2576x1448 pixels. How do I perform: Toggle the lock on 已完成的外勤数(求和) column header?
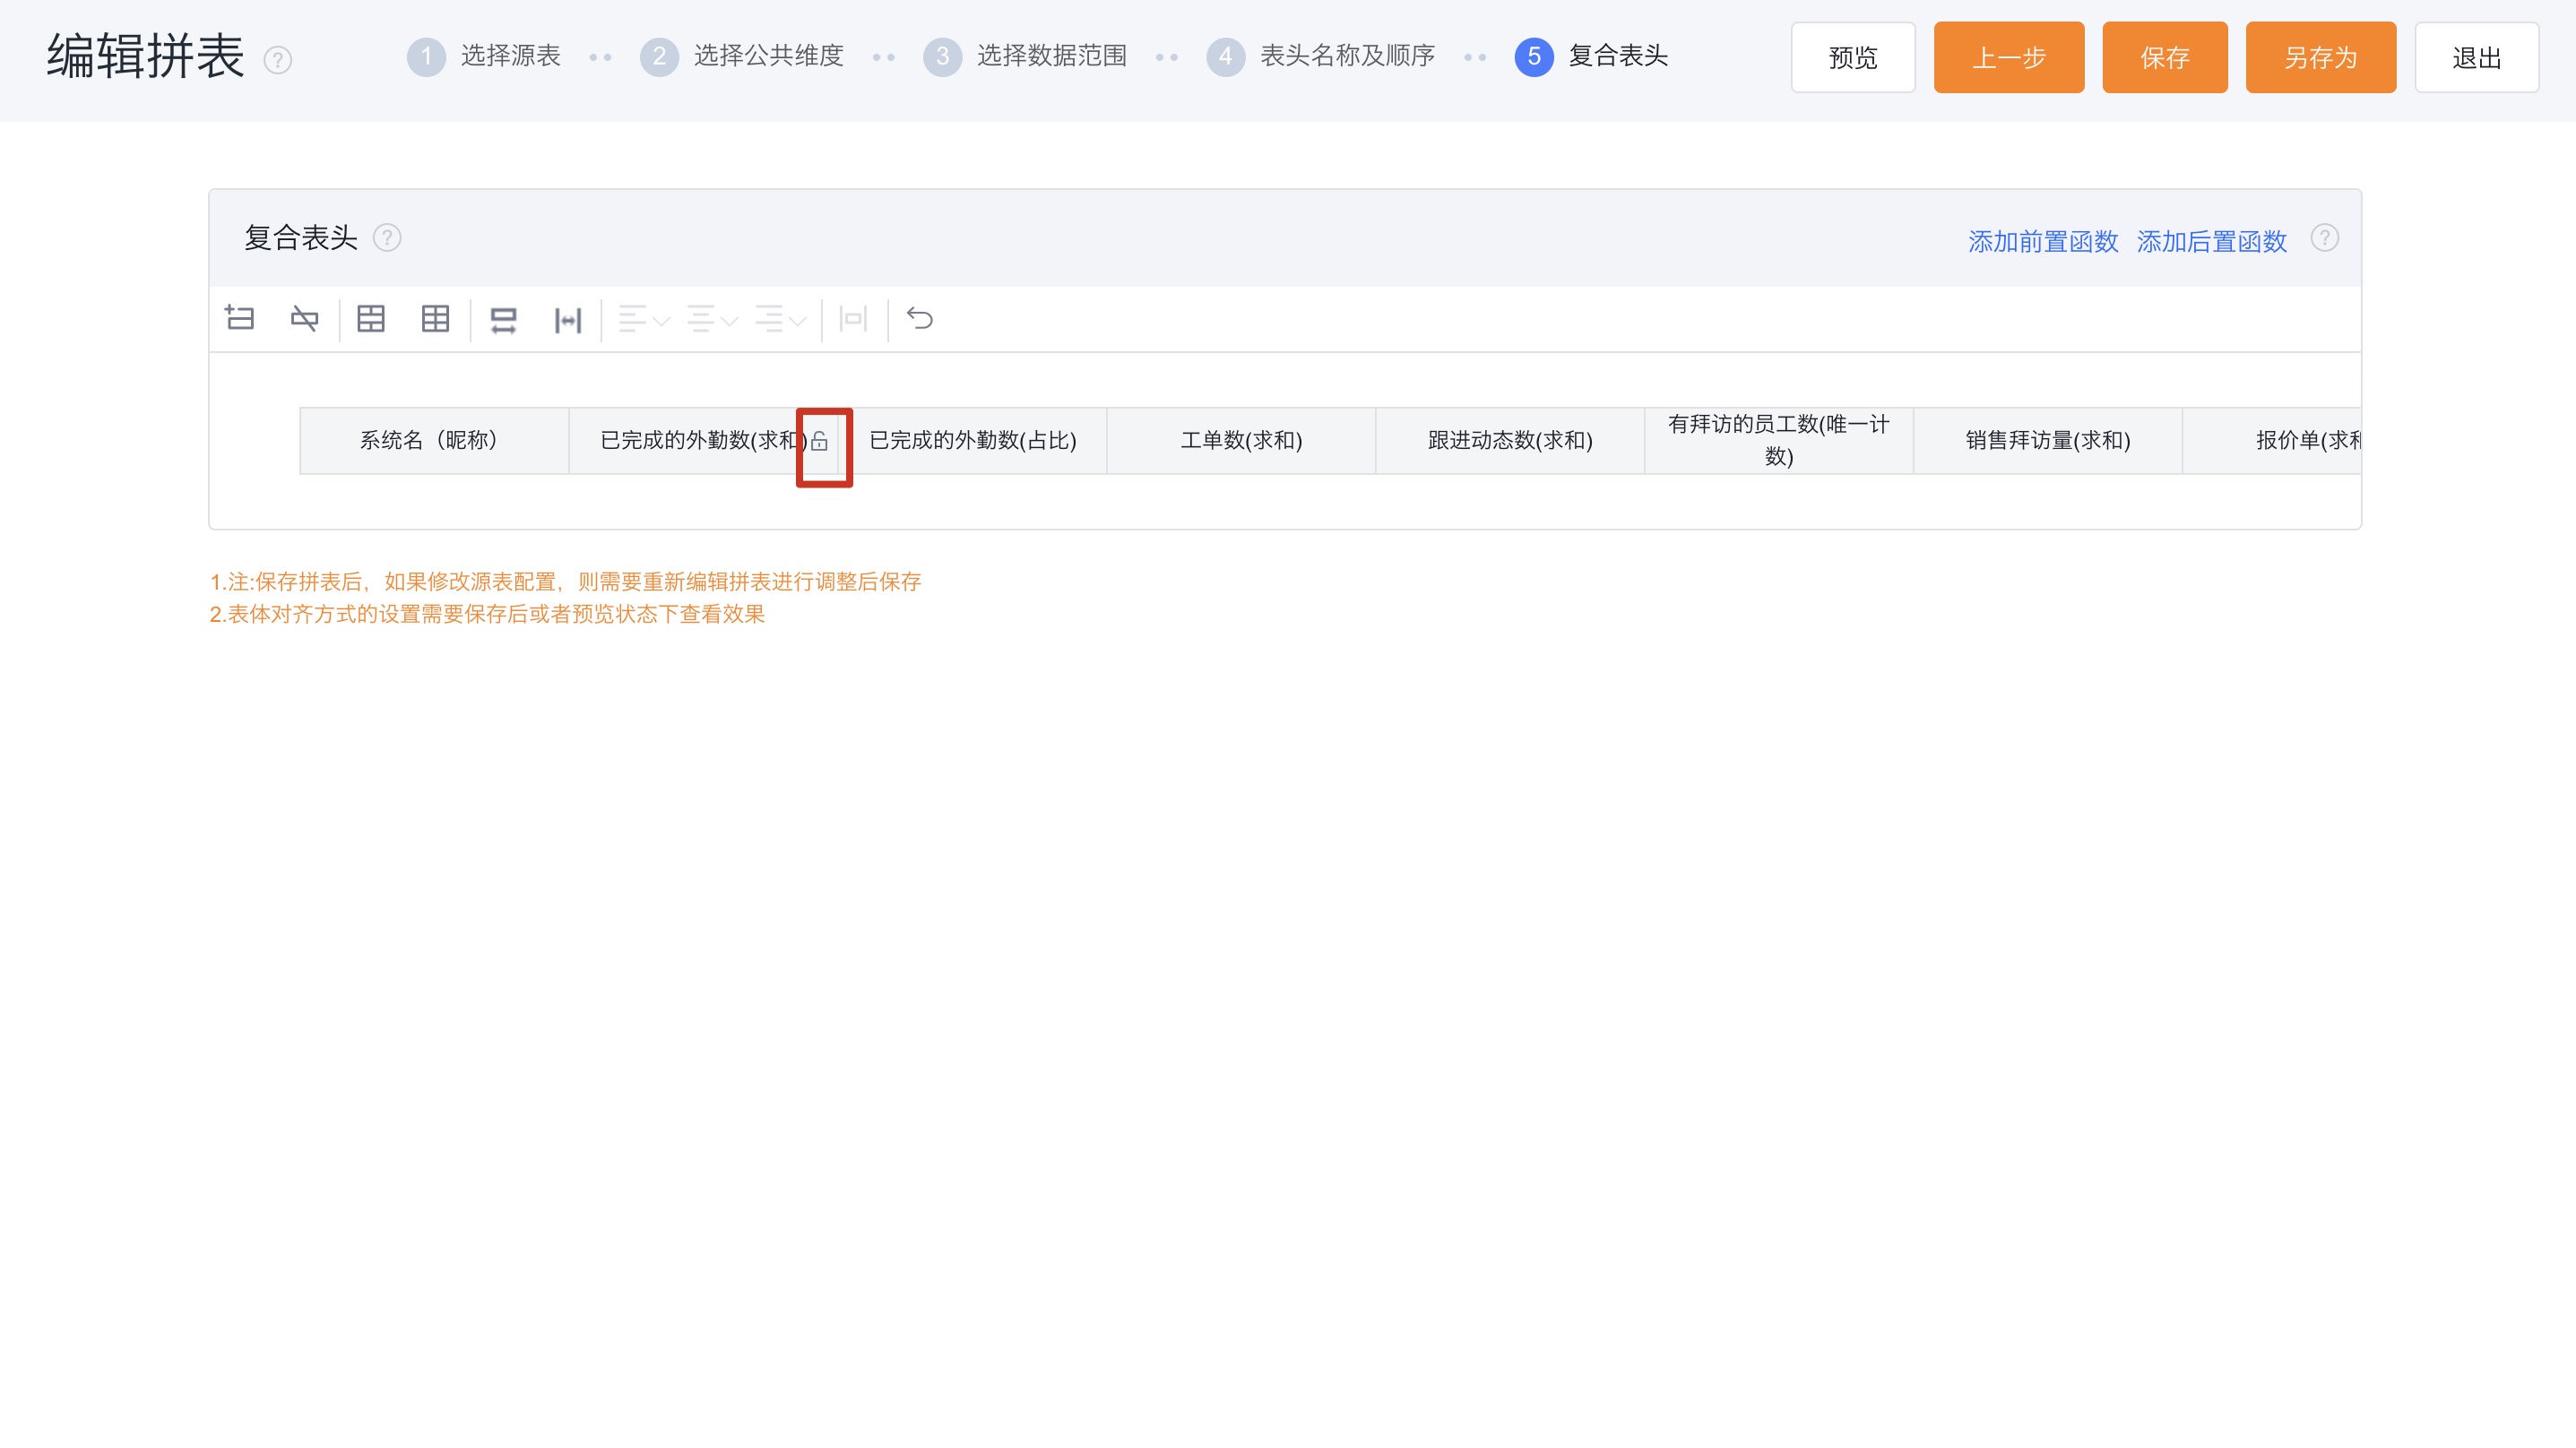point(821,441)
